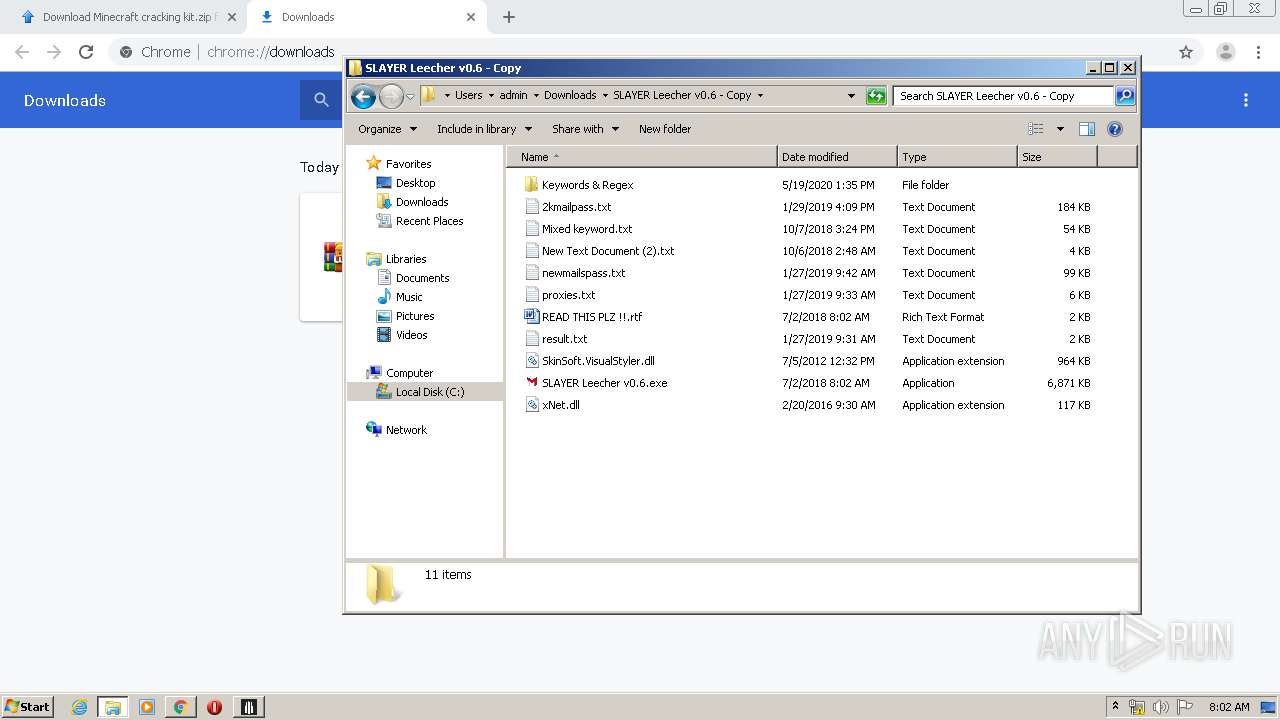Select Favorites in navigation pane
Viewport: 1280px width, 720px height.
pyautogui.click(x=408, y=164)
